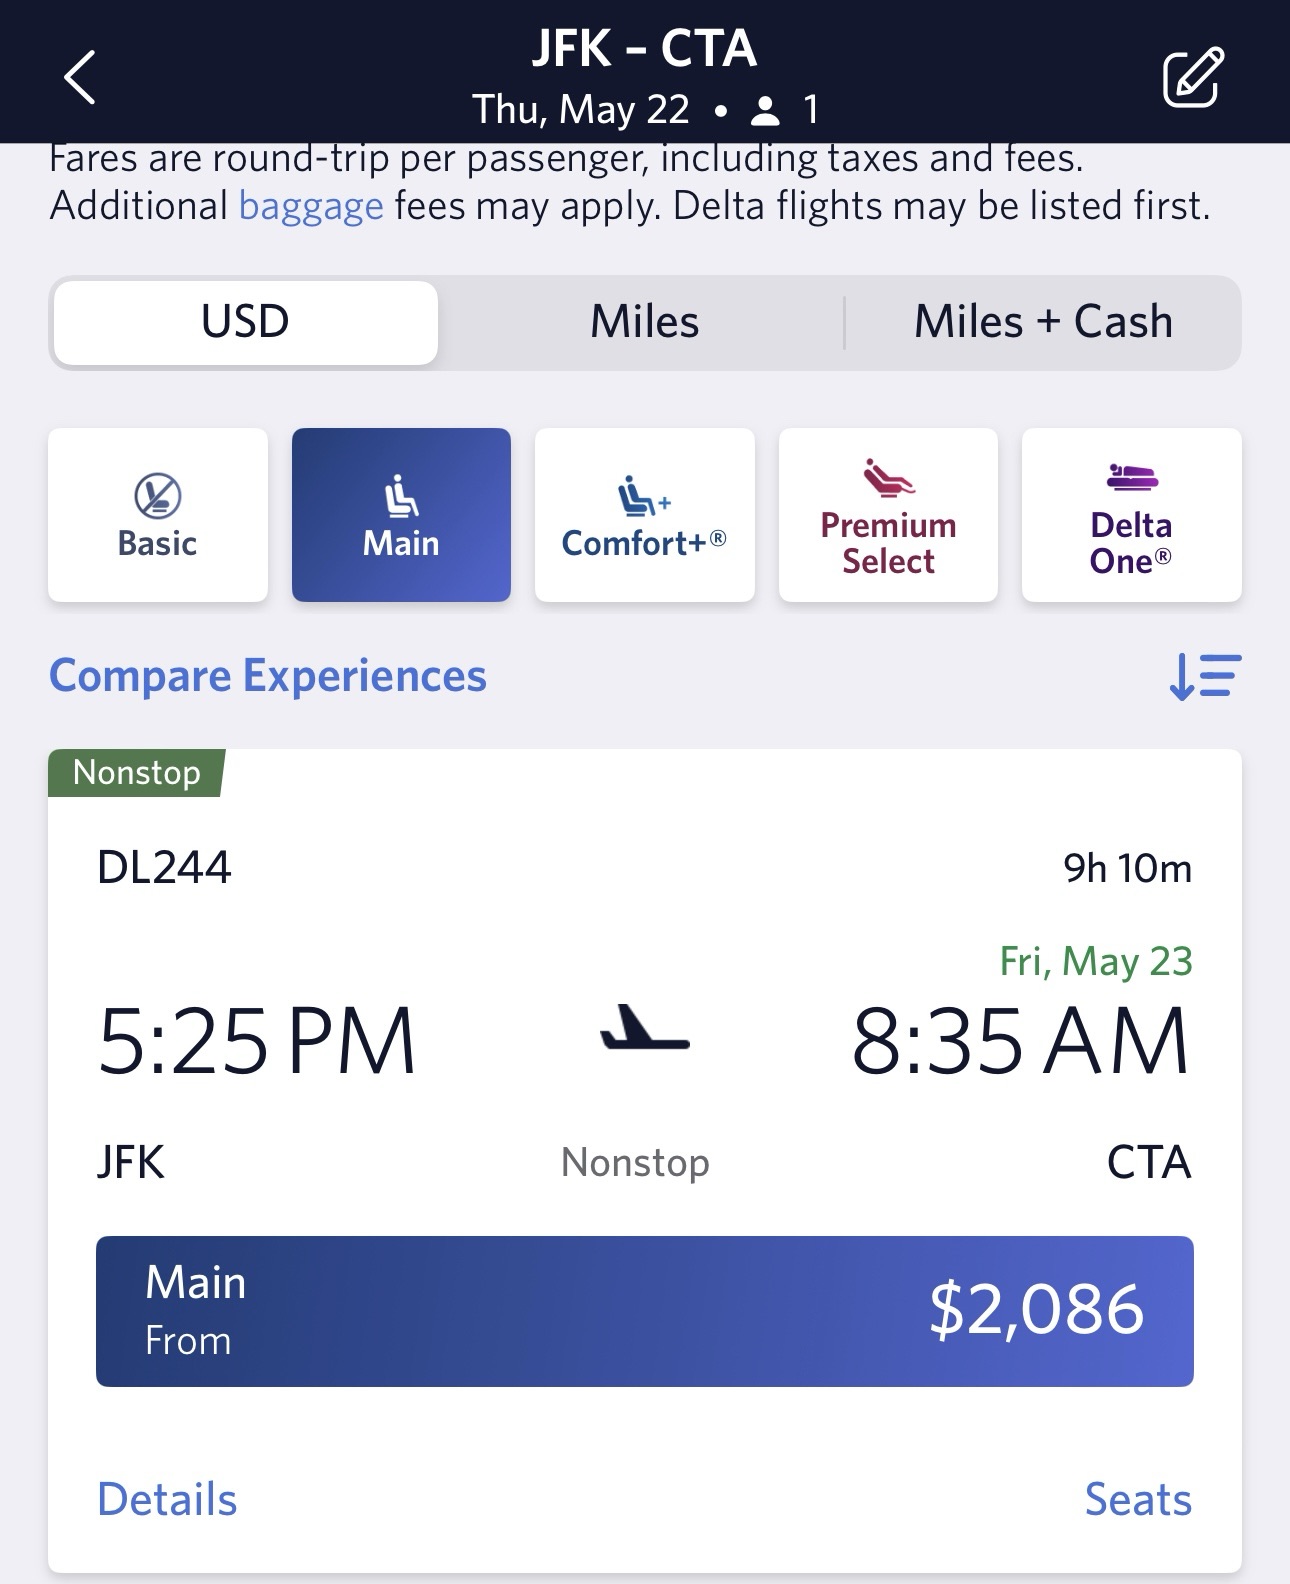Click the sort results icon
1290x1584 pixels.
pyautogui.click(x=1204, y=677)
